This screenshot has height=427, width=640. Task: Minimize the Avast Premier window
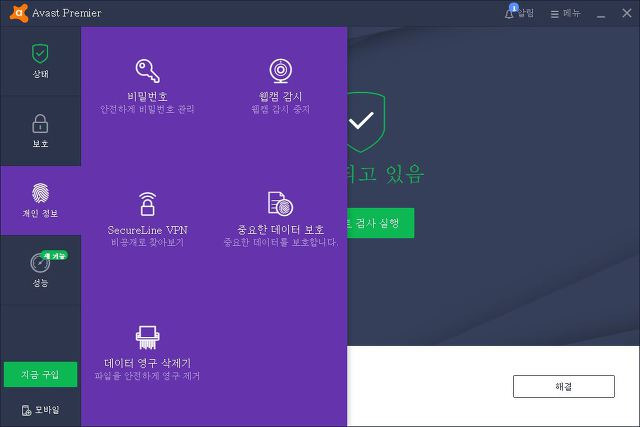[x=601, y=14]
